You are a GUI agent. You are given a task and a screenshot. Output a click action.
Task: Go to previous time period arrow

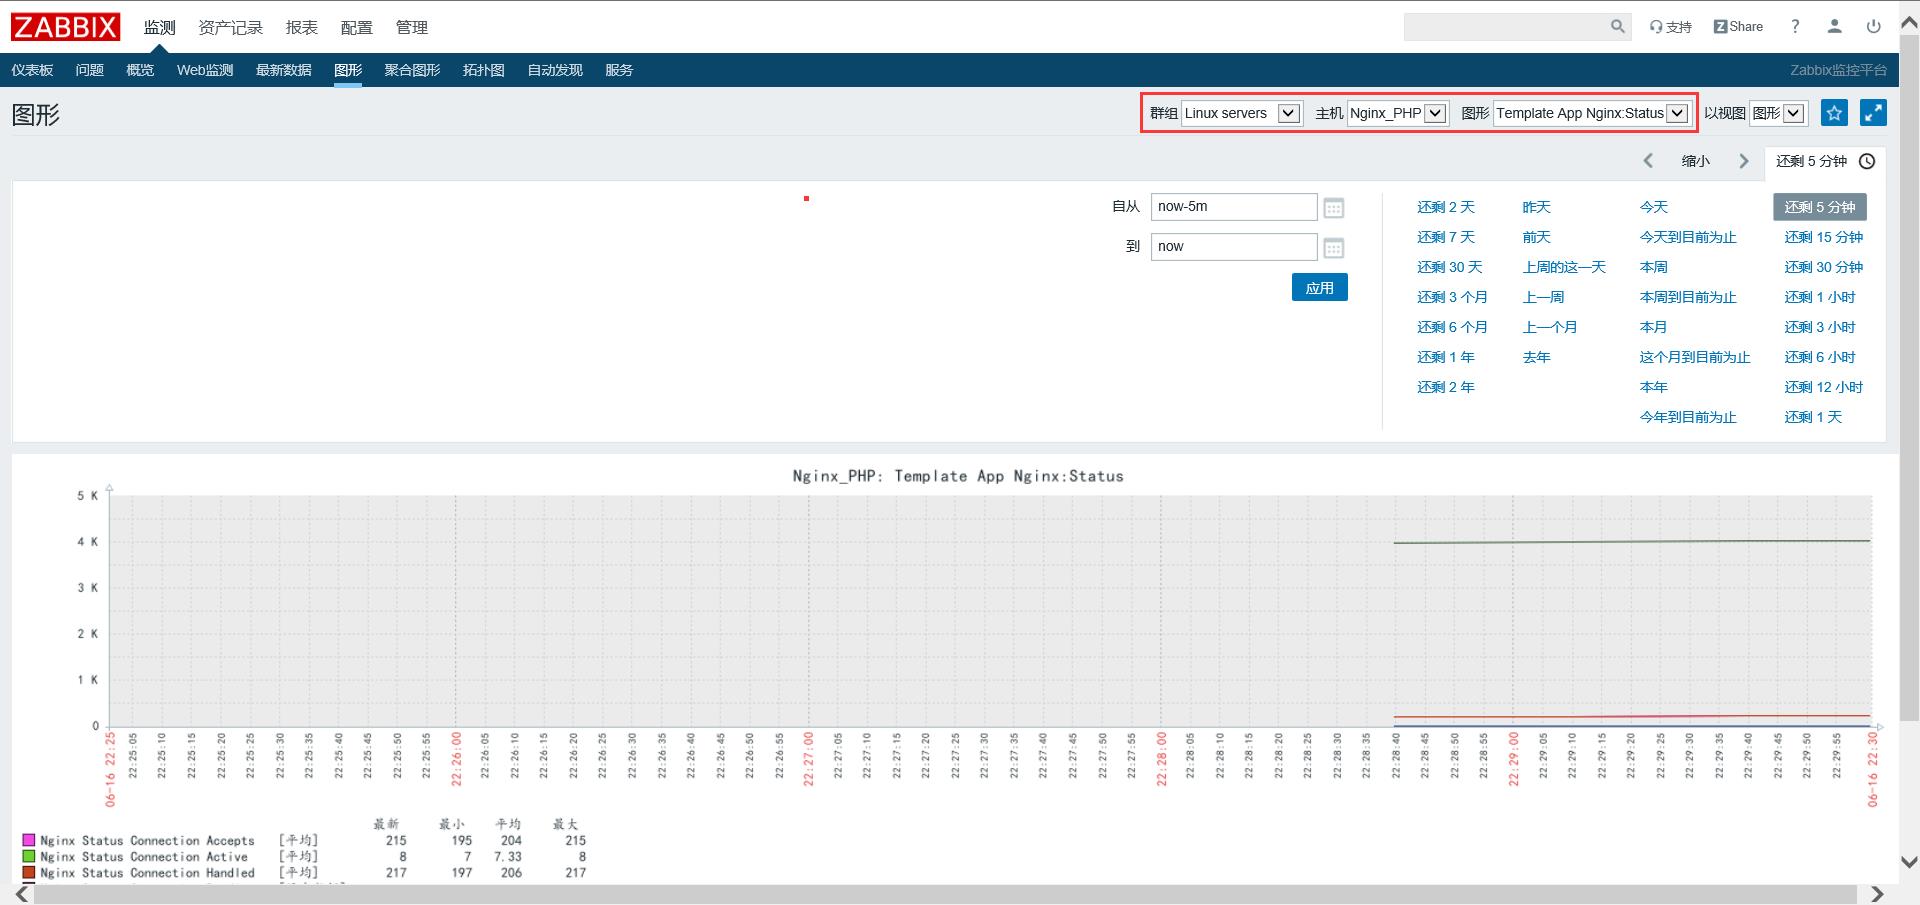point(1648,161)
